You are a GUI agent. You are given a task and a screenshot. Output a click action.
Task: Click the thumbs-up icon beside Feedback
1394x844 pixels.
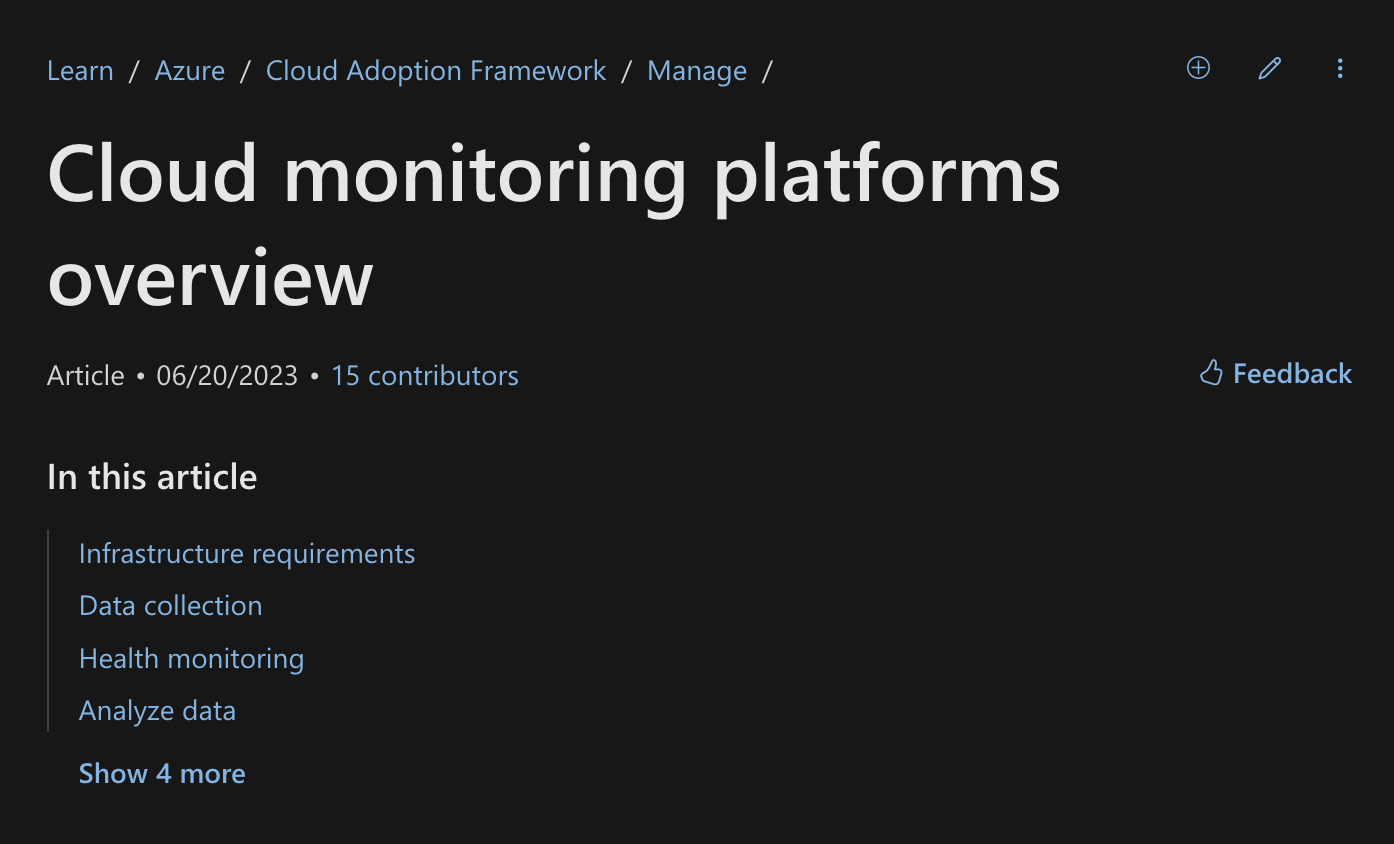[1211, 372]
